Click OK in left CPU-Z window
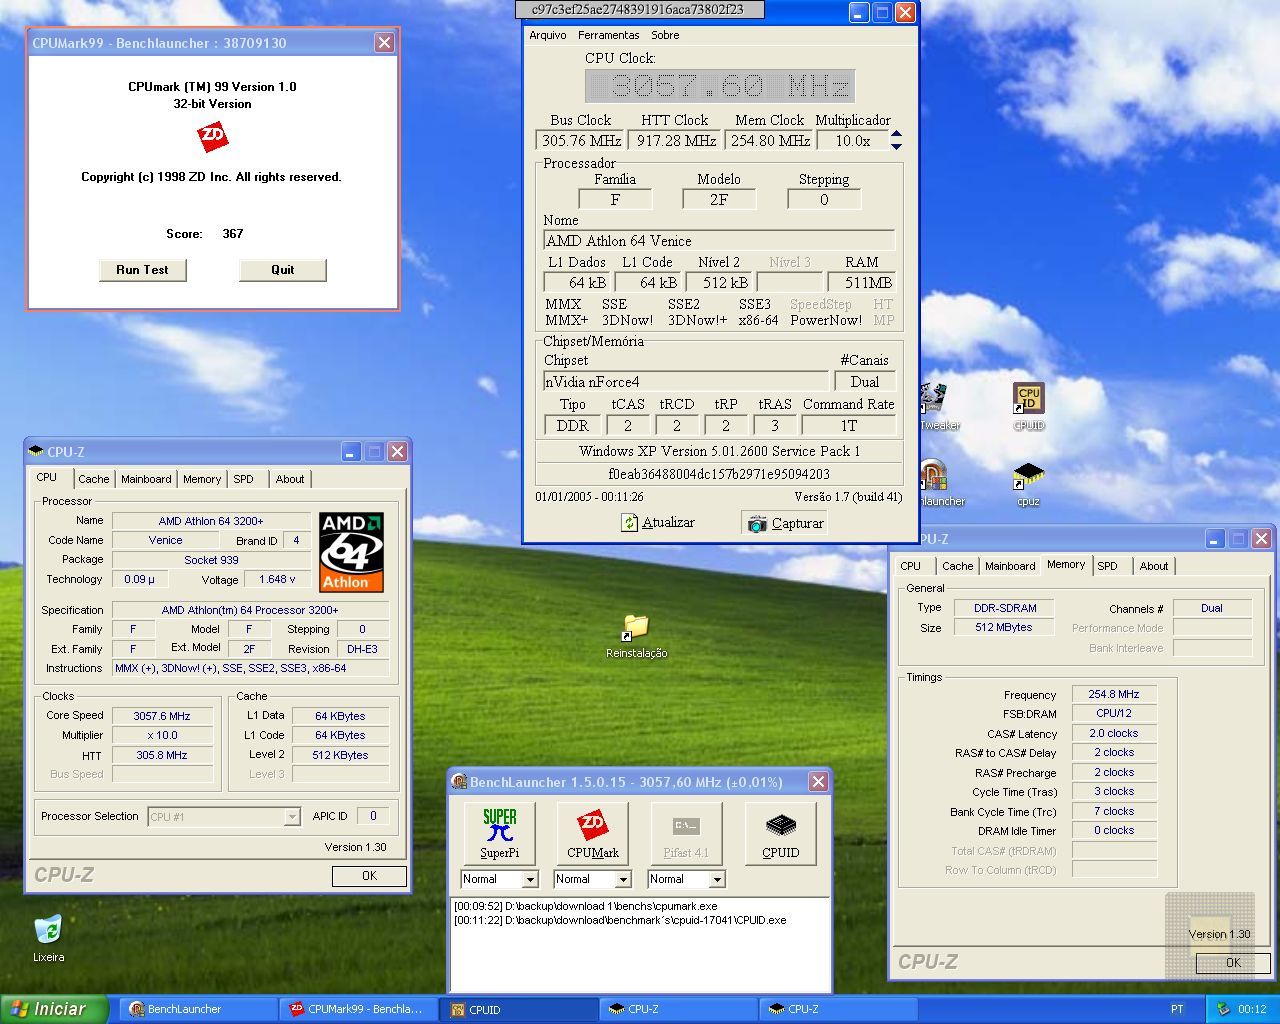Viewport: 1280px width, 1024px height. tap(369, 876)
